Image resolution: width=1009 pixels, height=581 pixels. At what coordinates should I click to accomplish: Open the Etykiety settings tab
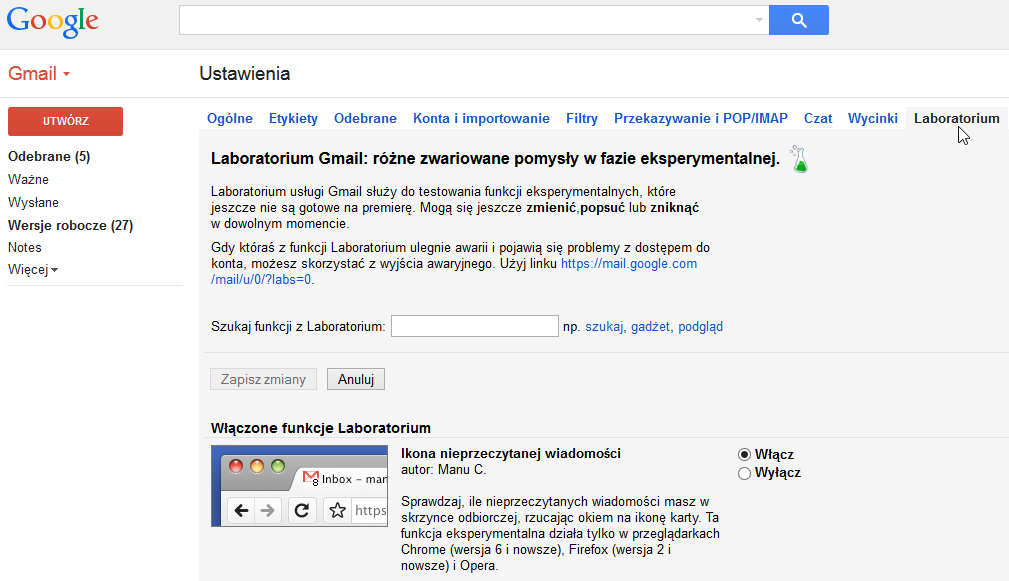pyautogui.click(x=293, y=118)
